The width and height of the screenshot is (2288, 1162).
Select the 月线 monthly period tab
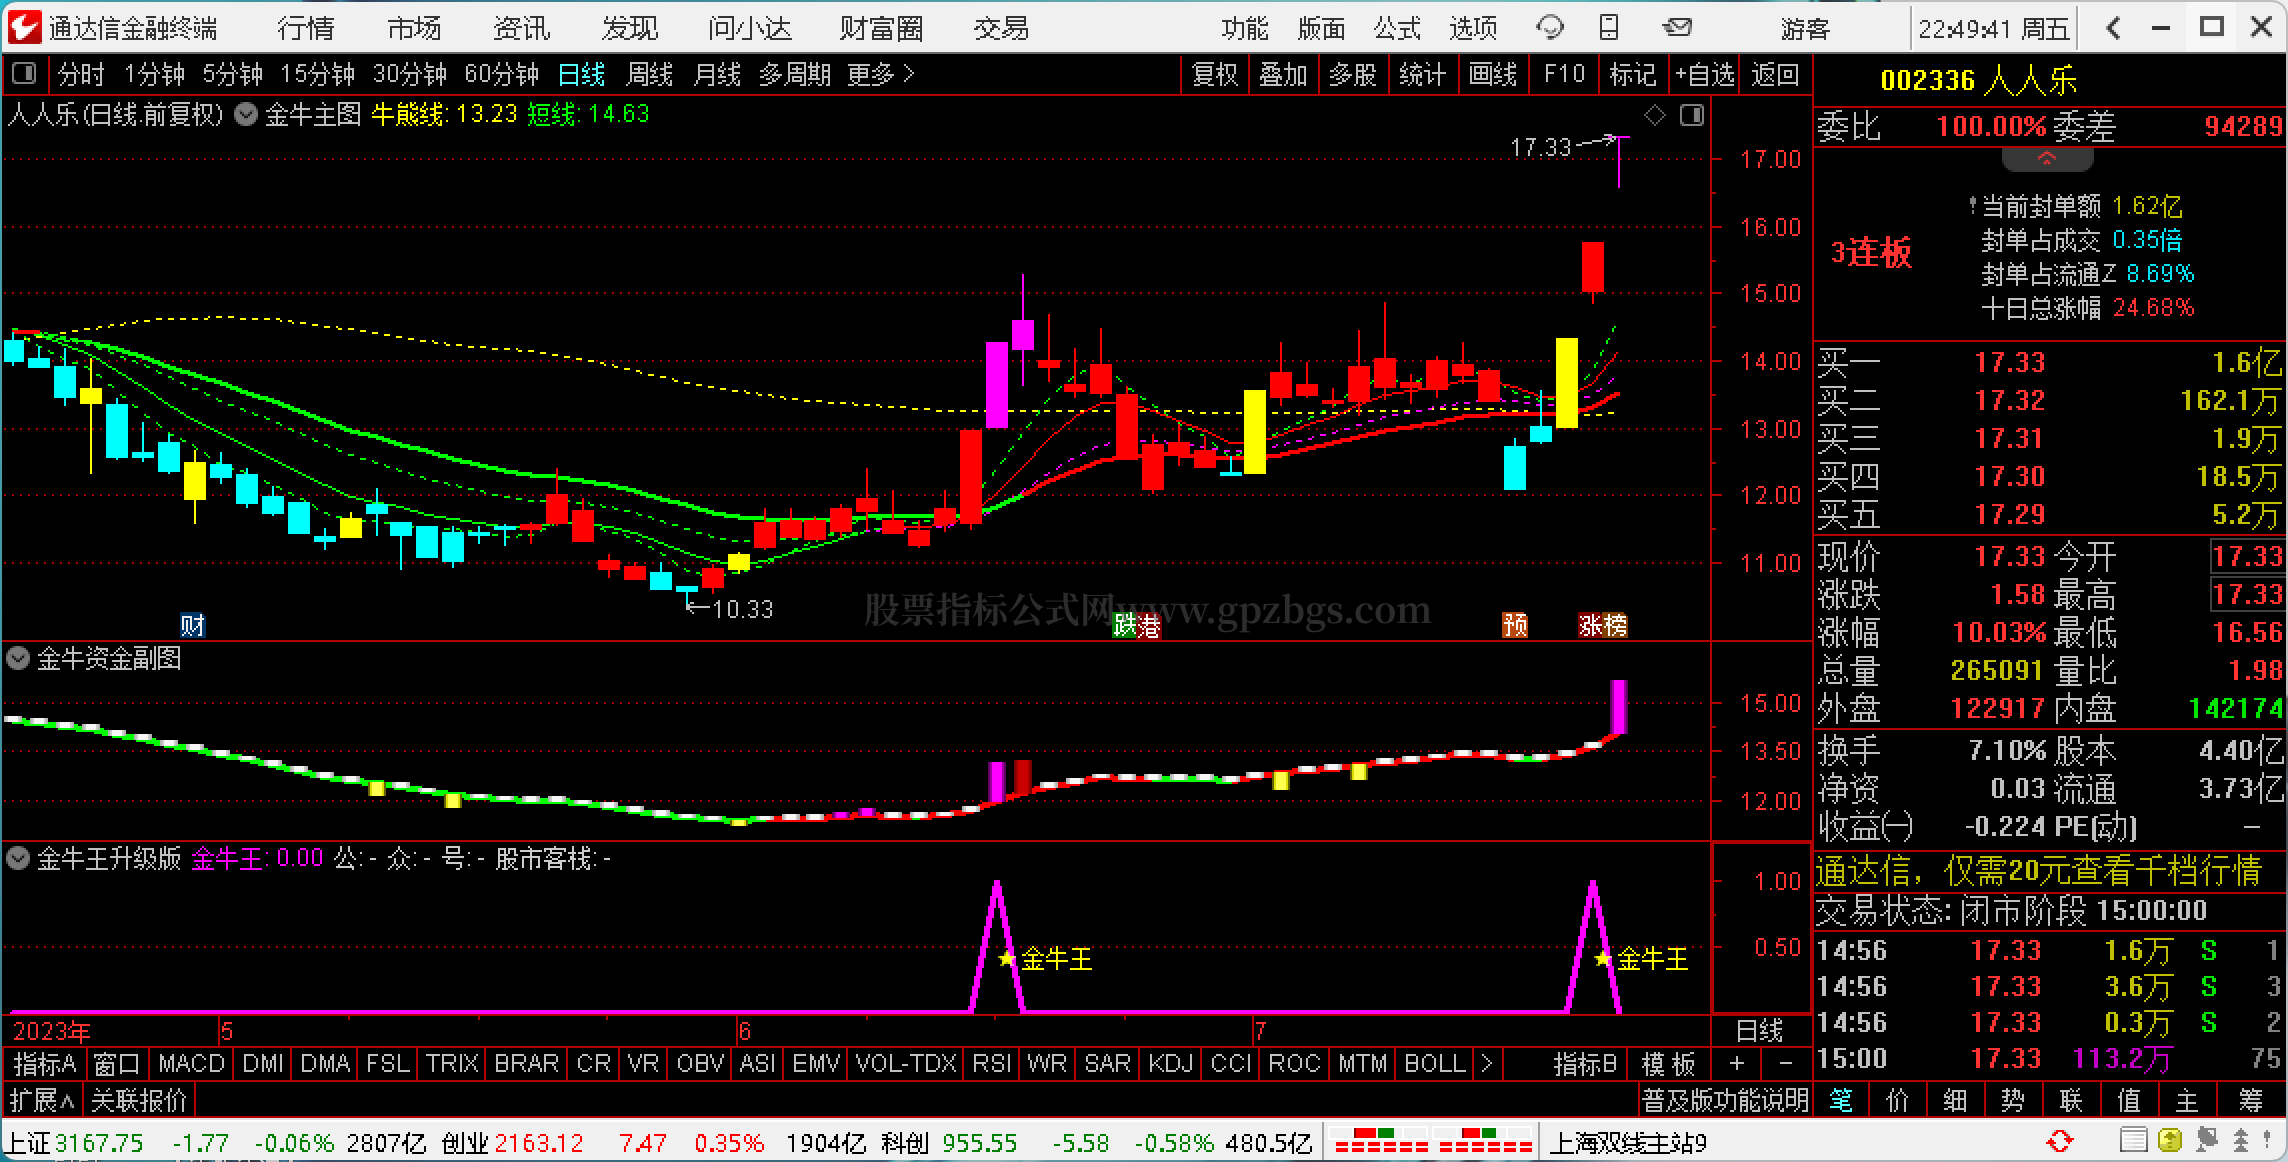point(717,74)
